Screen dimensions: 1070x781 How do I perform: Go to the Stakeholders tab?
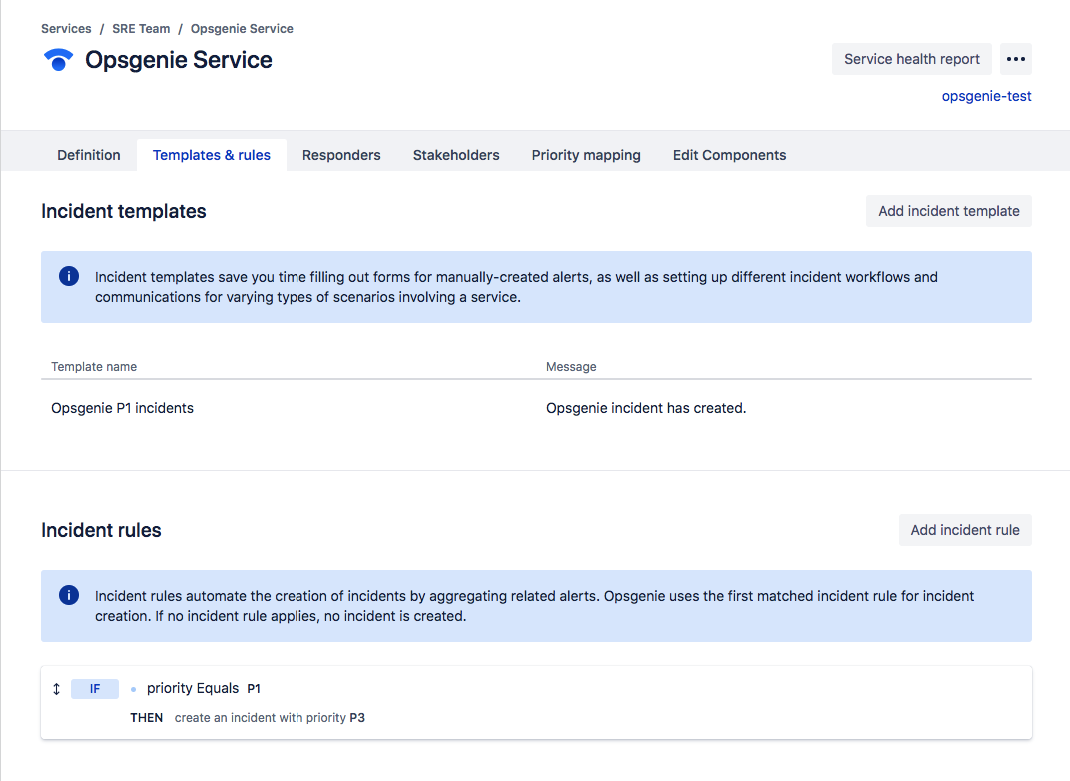456,155
